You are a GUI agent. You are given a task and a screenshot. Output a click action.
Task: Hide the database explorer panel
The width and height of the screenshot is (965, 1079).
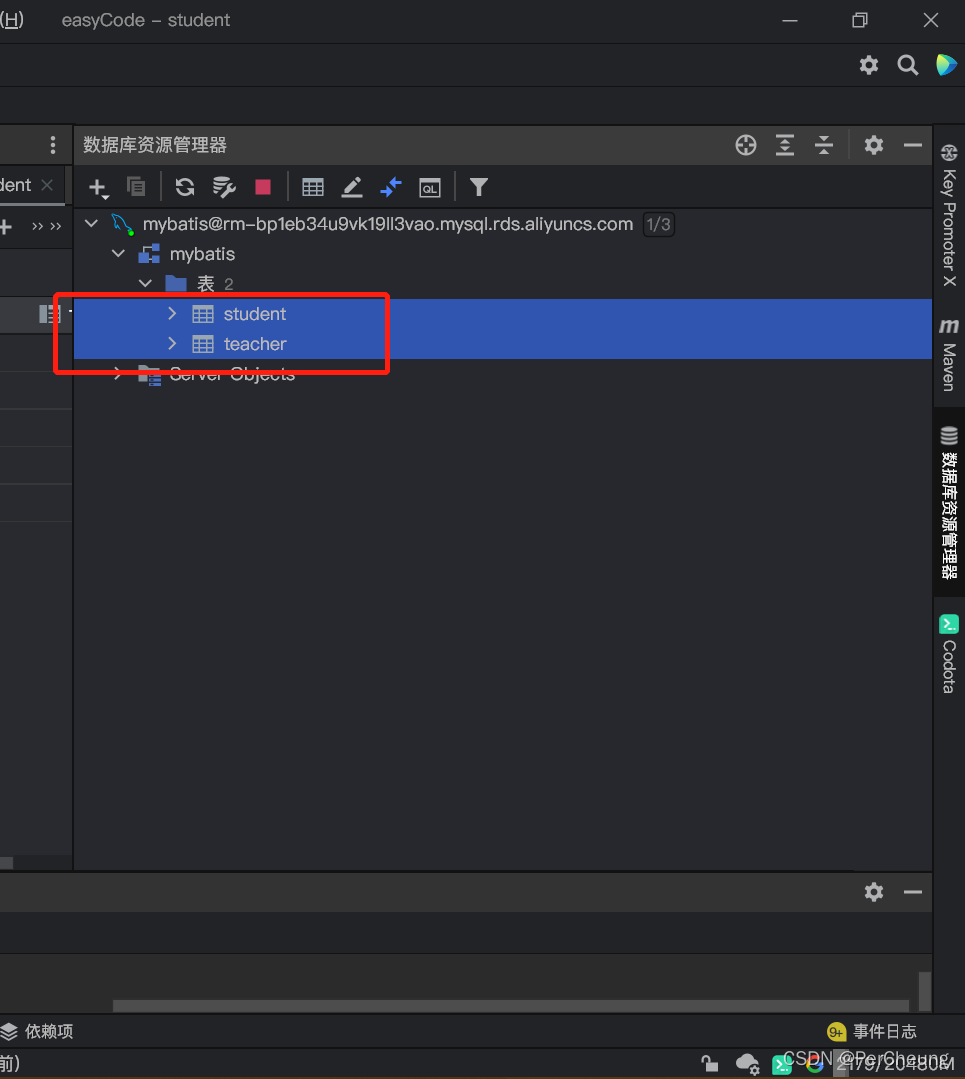[x=913, y=145]
